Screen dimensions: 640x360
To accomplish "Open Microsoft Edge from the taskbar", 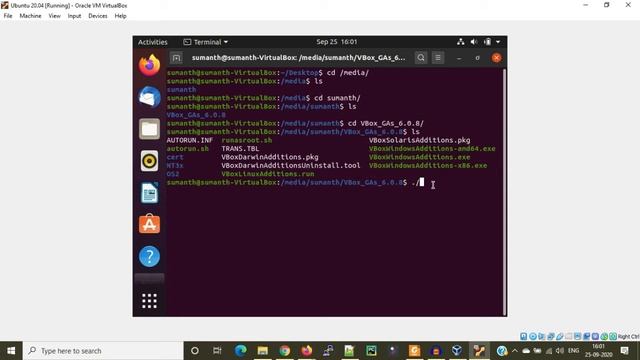I will click(240, 351).
